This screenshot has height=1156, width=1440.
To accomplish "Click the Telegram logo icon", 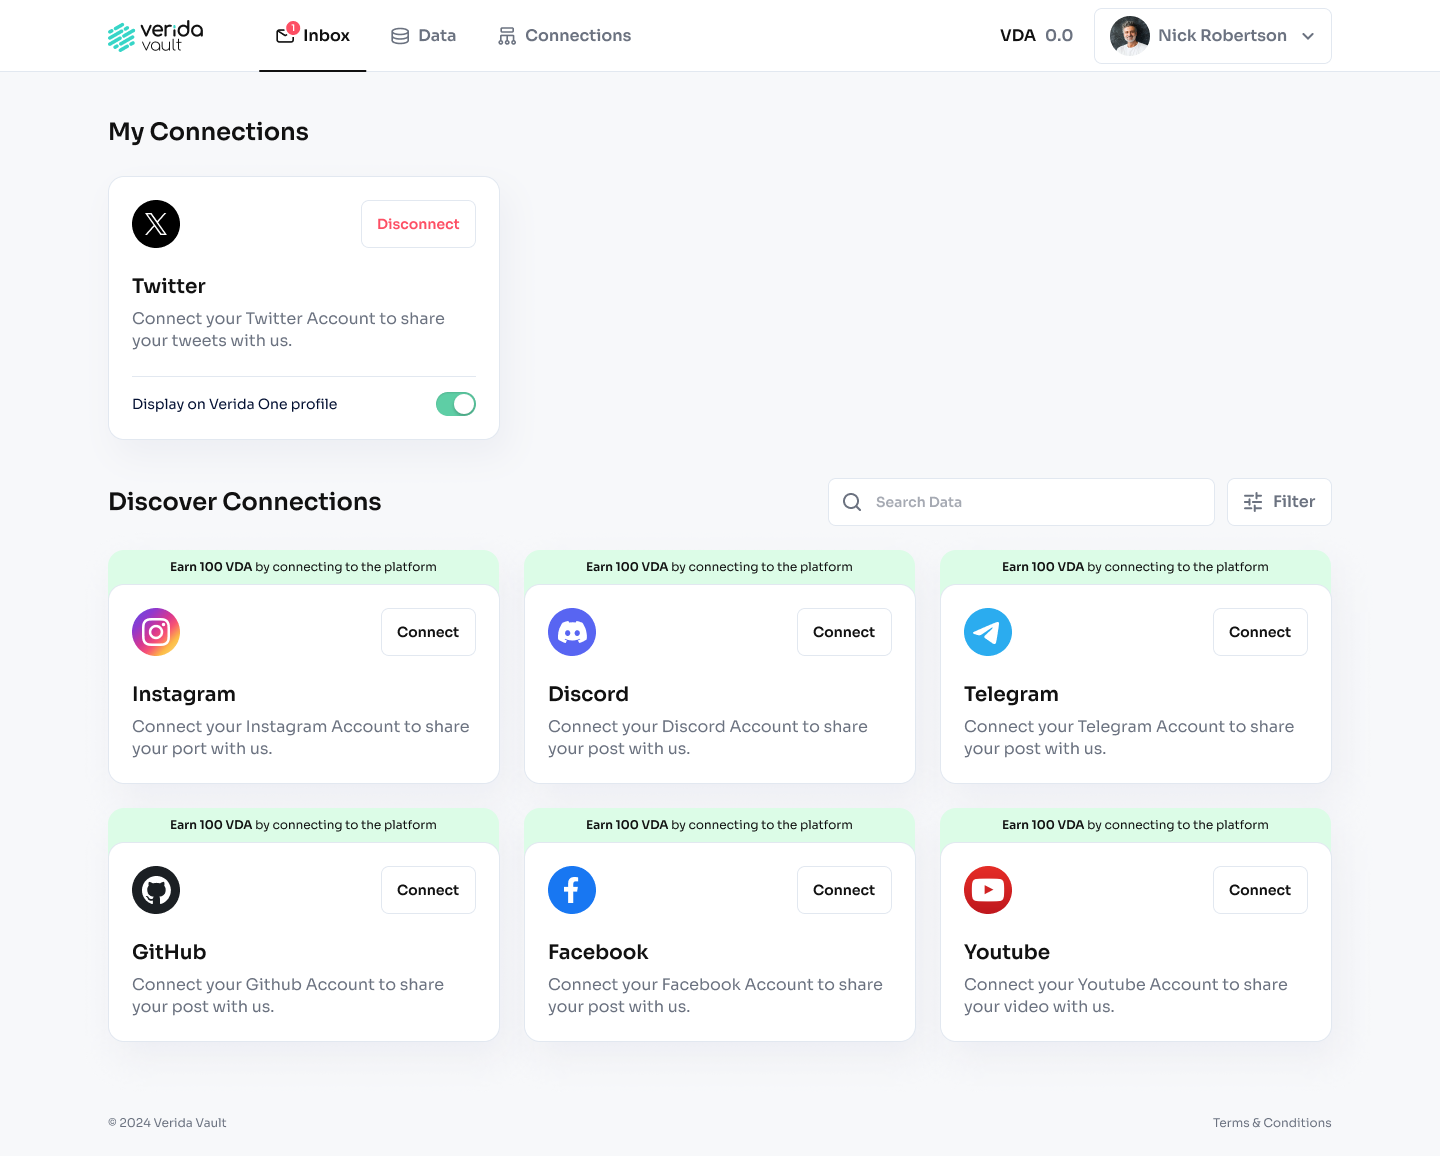I will (x=988, y=632).
